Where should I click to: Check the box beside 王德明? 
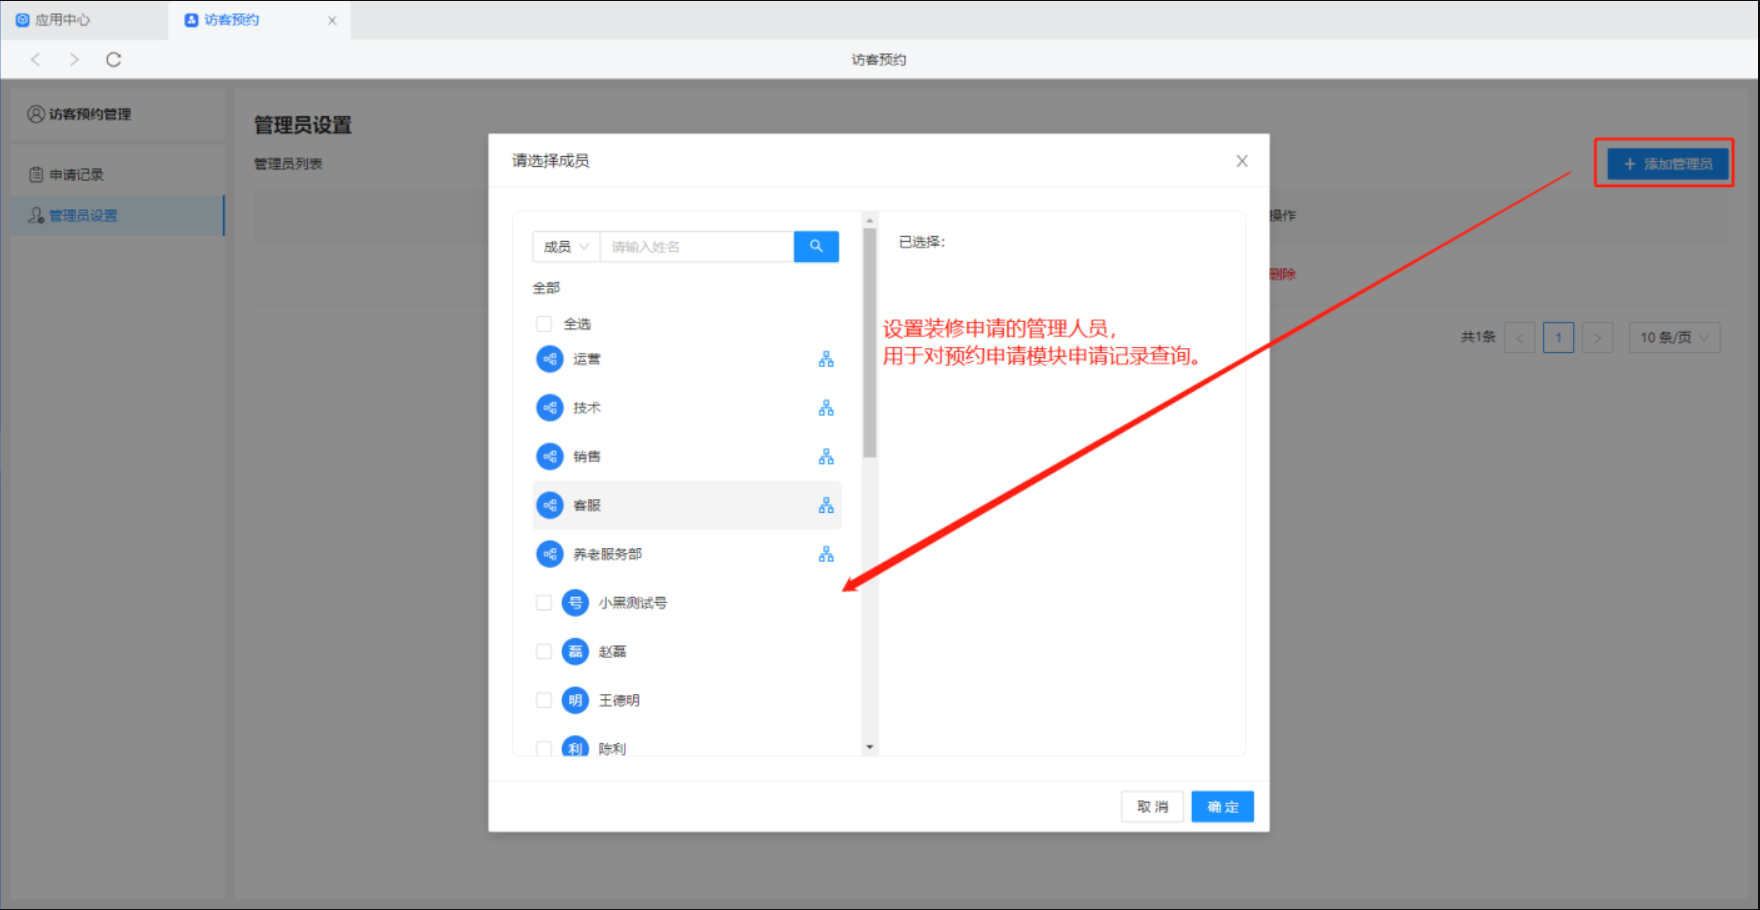point(544,701)
